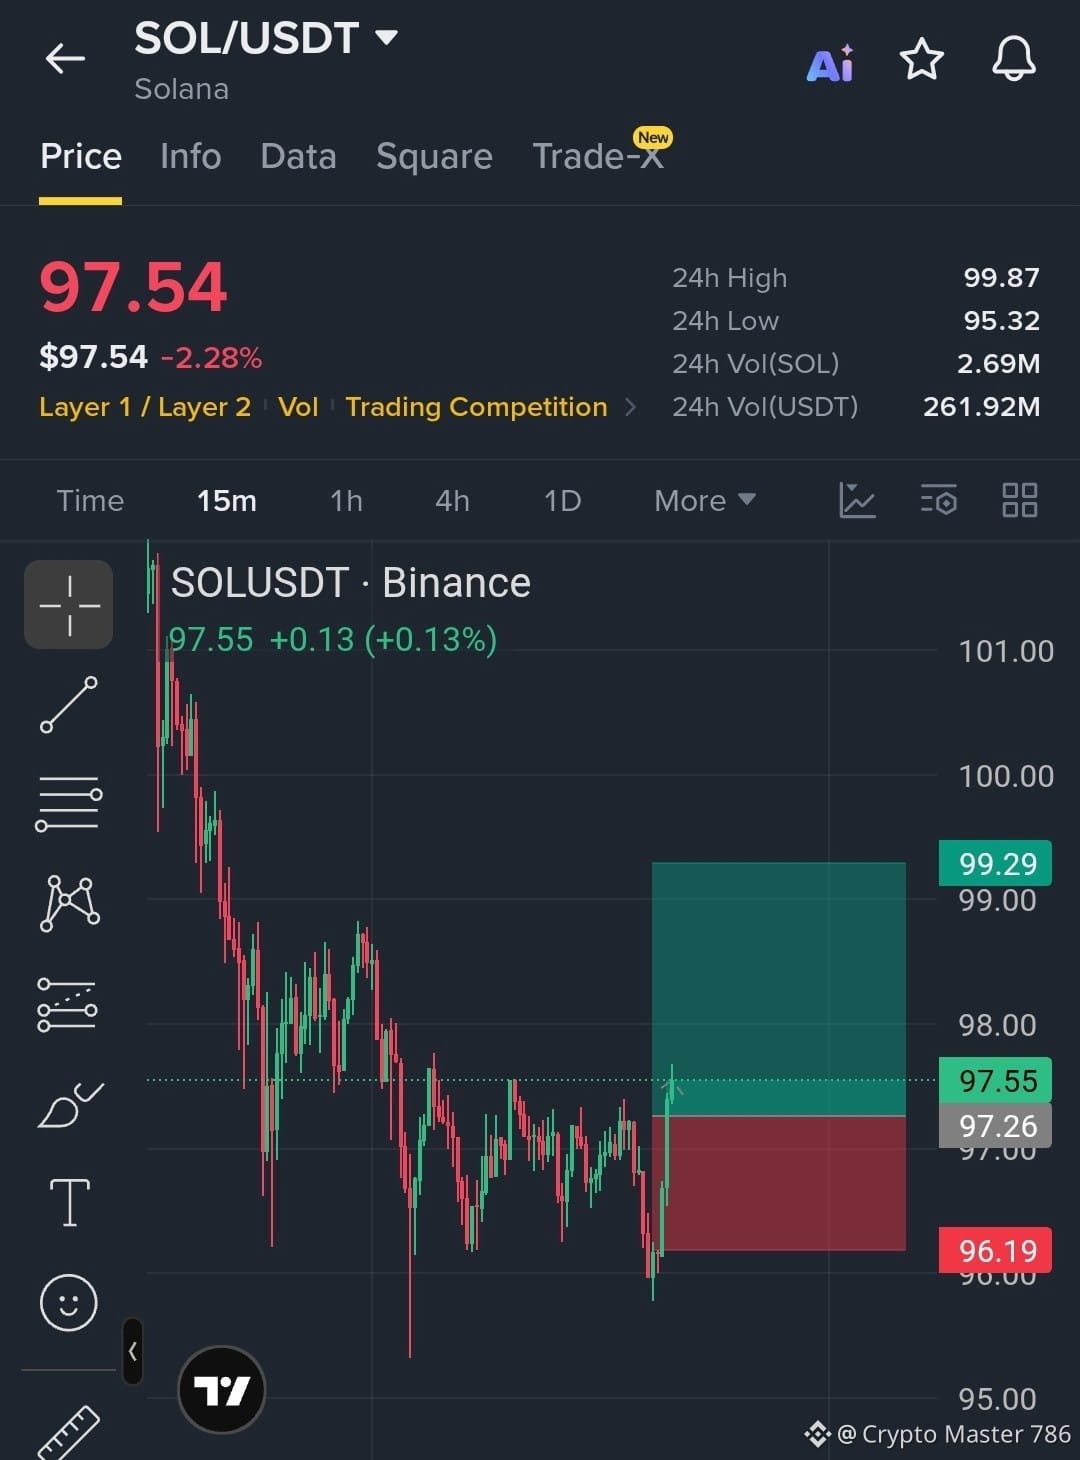The image size is (1080, 1460).
Task: Click the 97.55 current price label
Action: 996,1080
